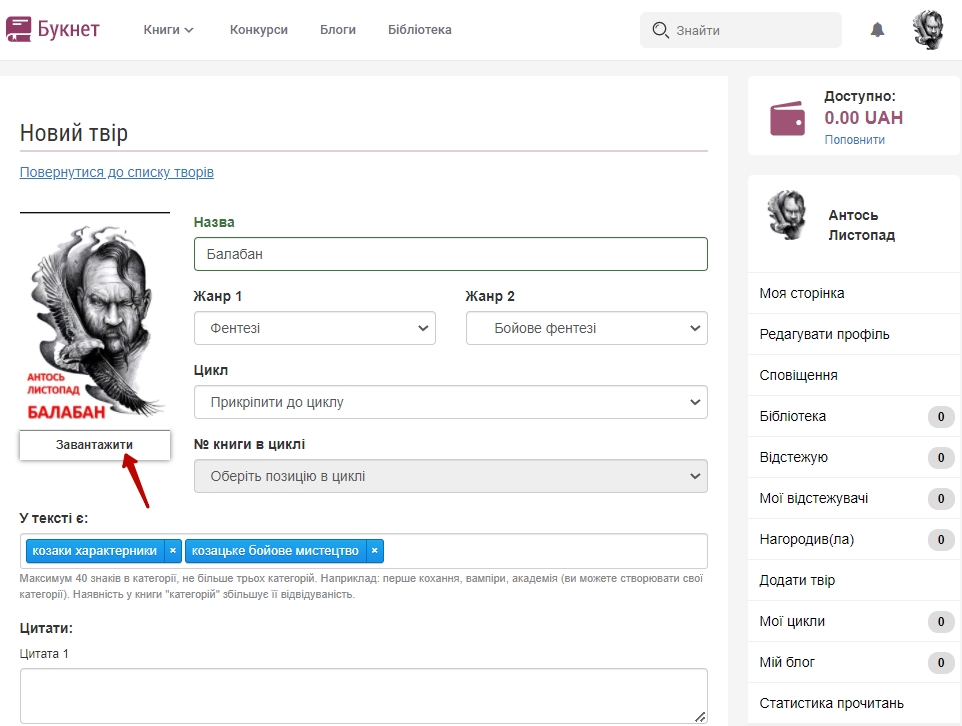Open 'Нагородив(ла)' in the sidebar
This screenshot has height=726, width=962.
click(x=854, y=539)
